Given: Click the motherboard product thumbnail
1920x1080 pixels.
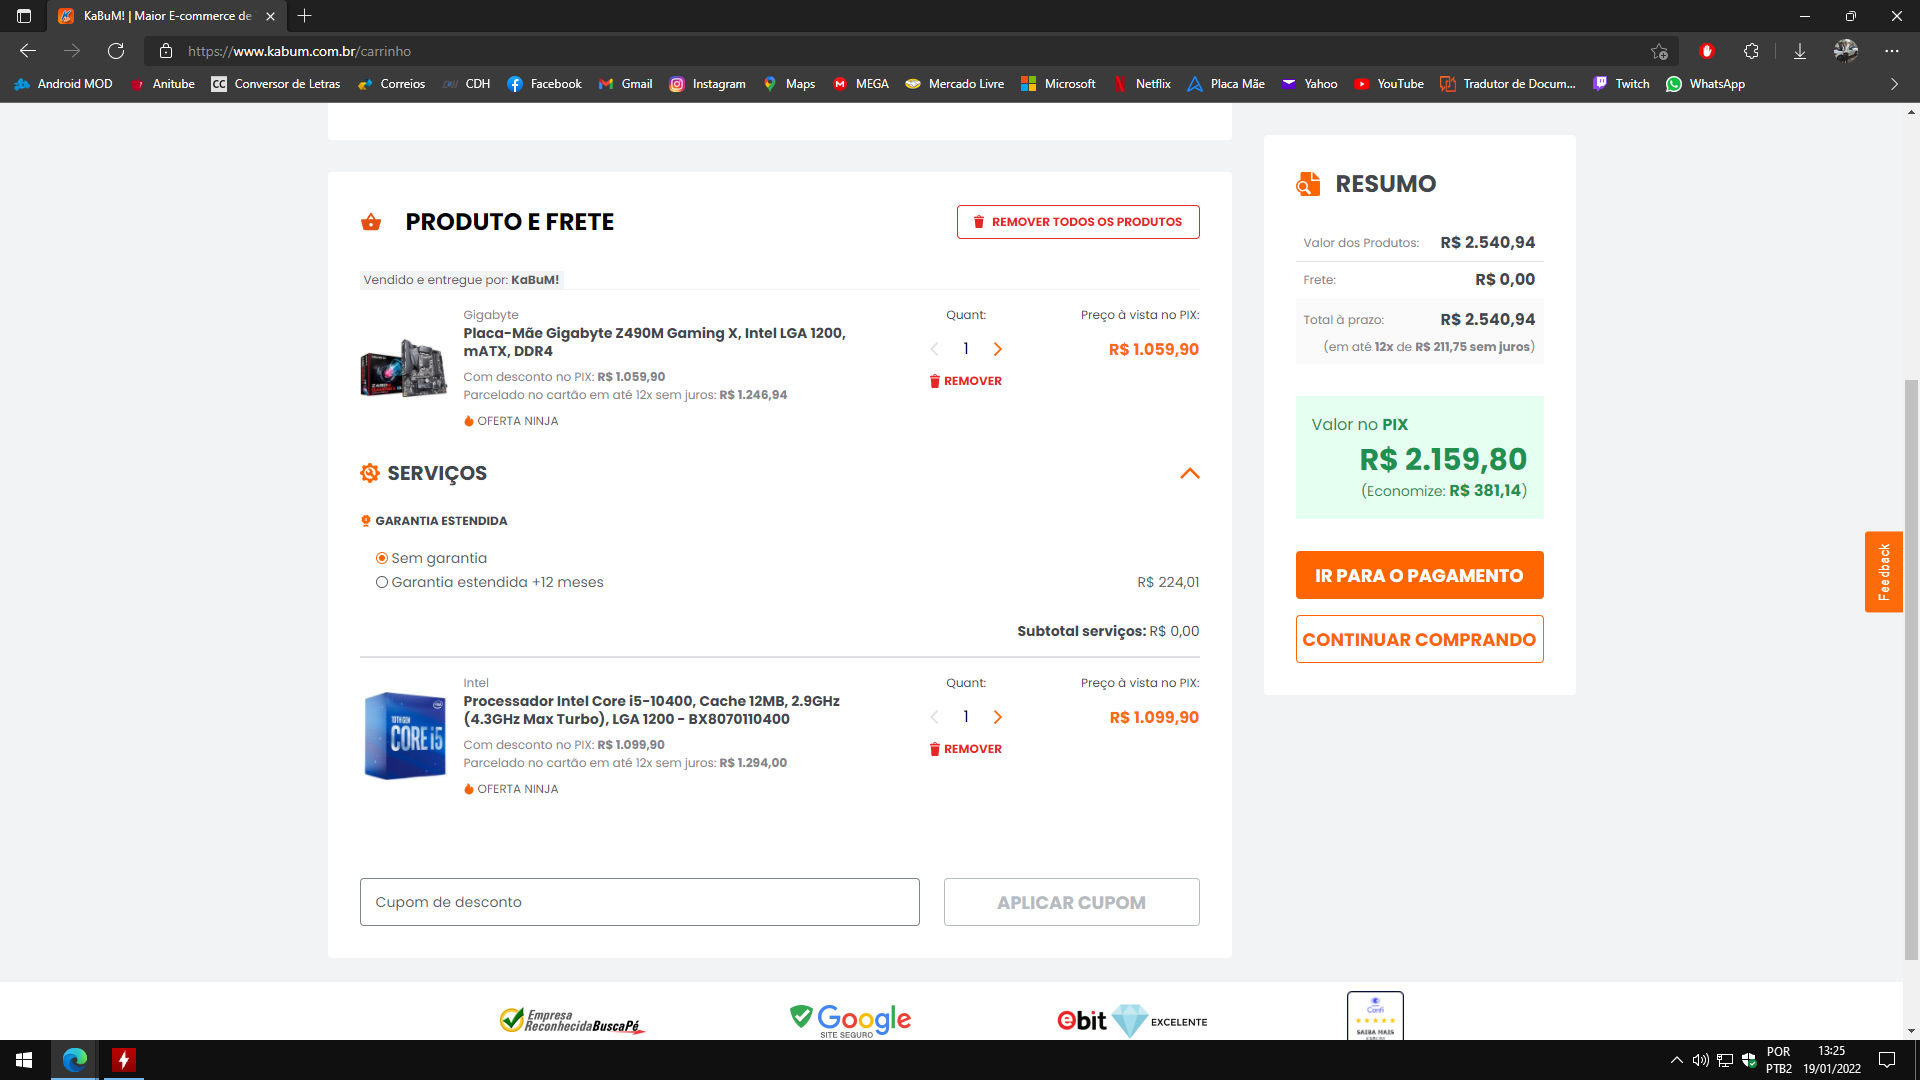Looking at the screenshot, I should [x=404, y=368].
